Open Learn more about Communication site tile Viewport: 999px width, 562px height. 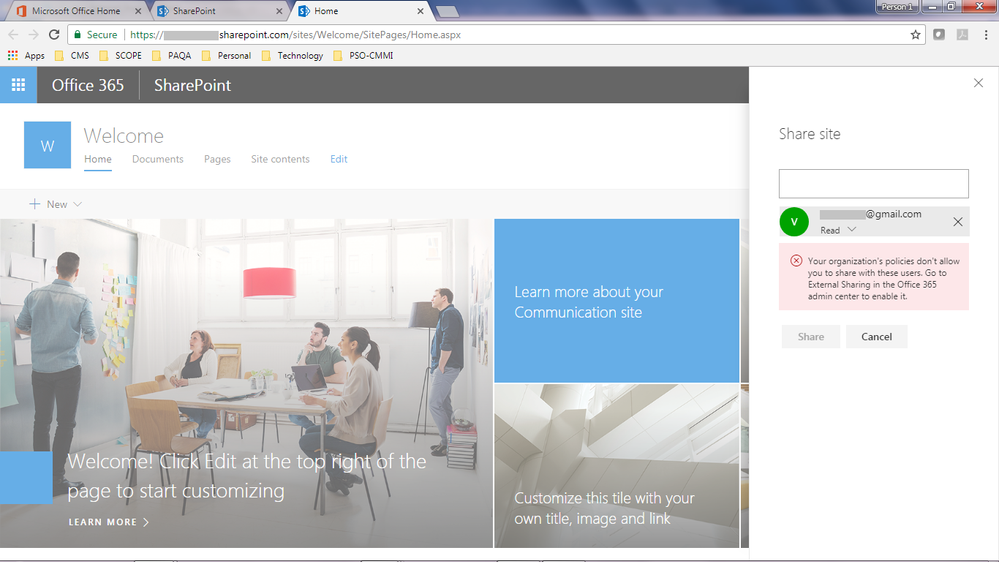pos(617,301)
